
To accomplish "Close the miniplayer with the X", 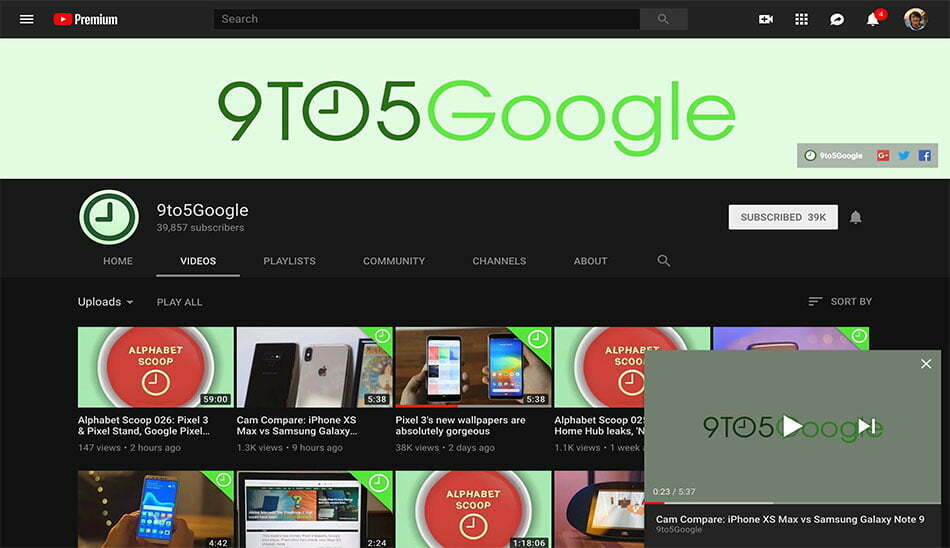I will [x=926, y=364].
